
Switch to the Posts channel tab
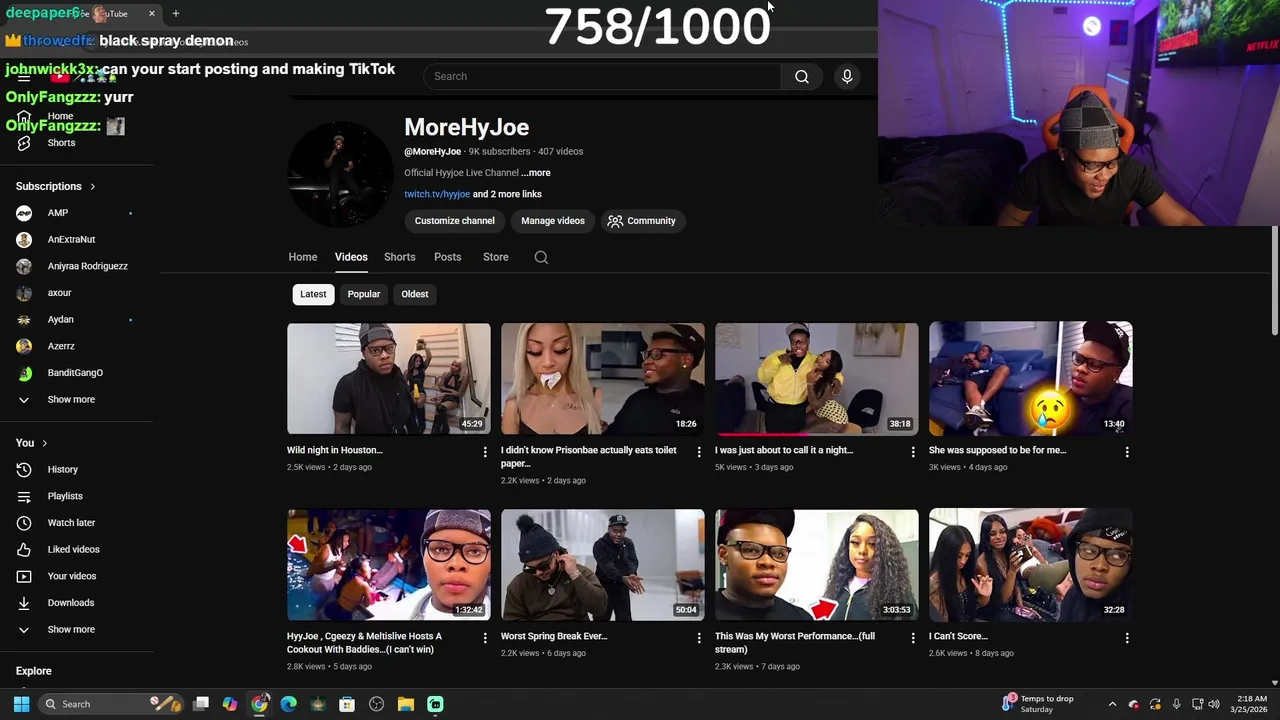tap(448, 257)
